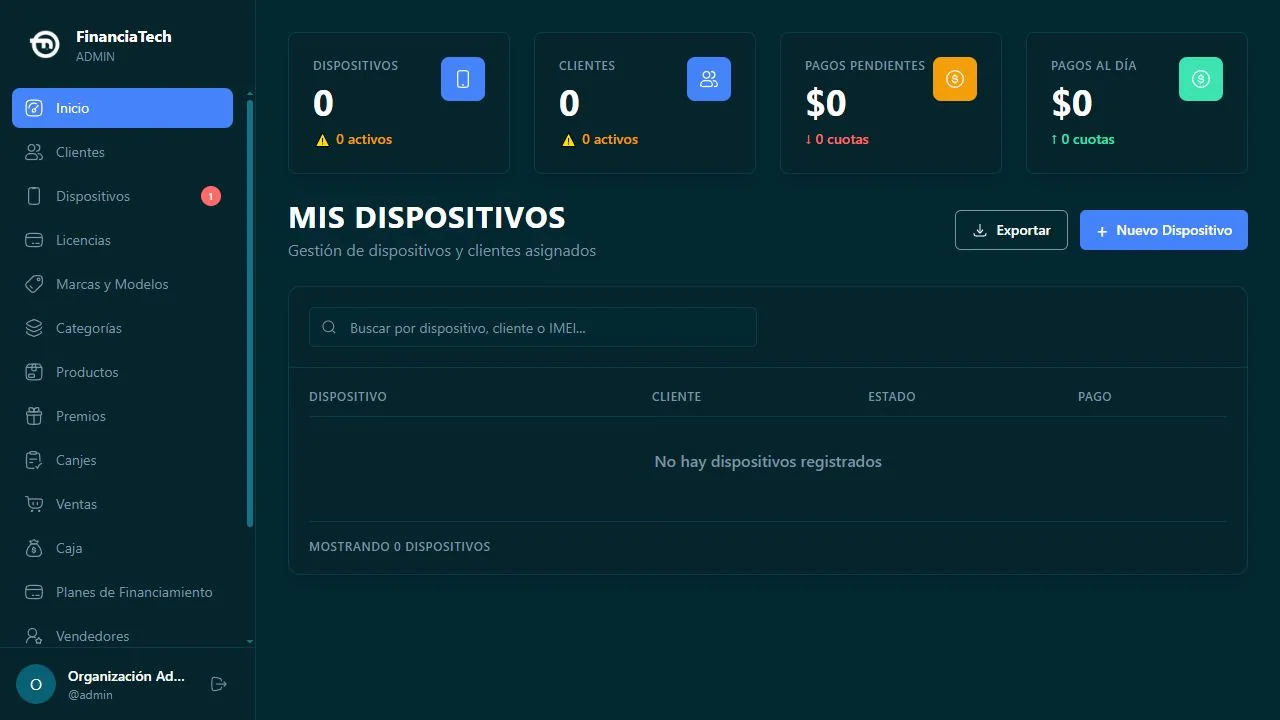
Task: Navigate to Marcas y Modelos
Action: pos(122,284)
